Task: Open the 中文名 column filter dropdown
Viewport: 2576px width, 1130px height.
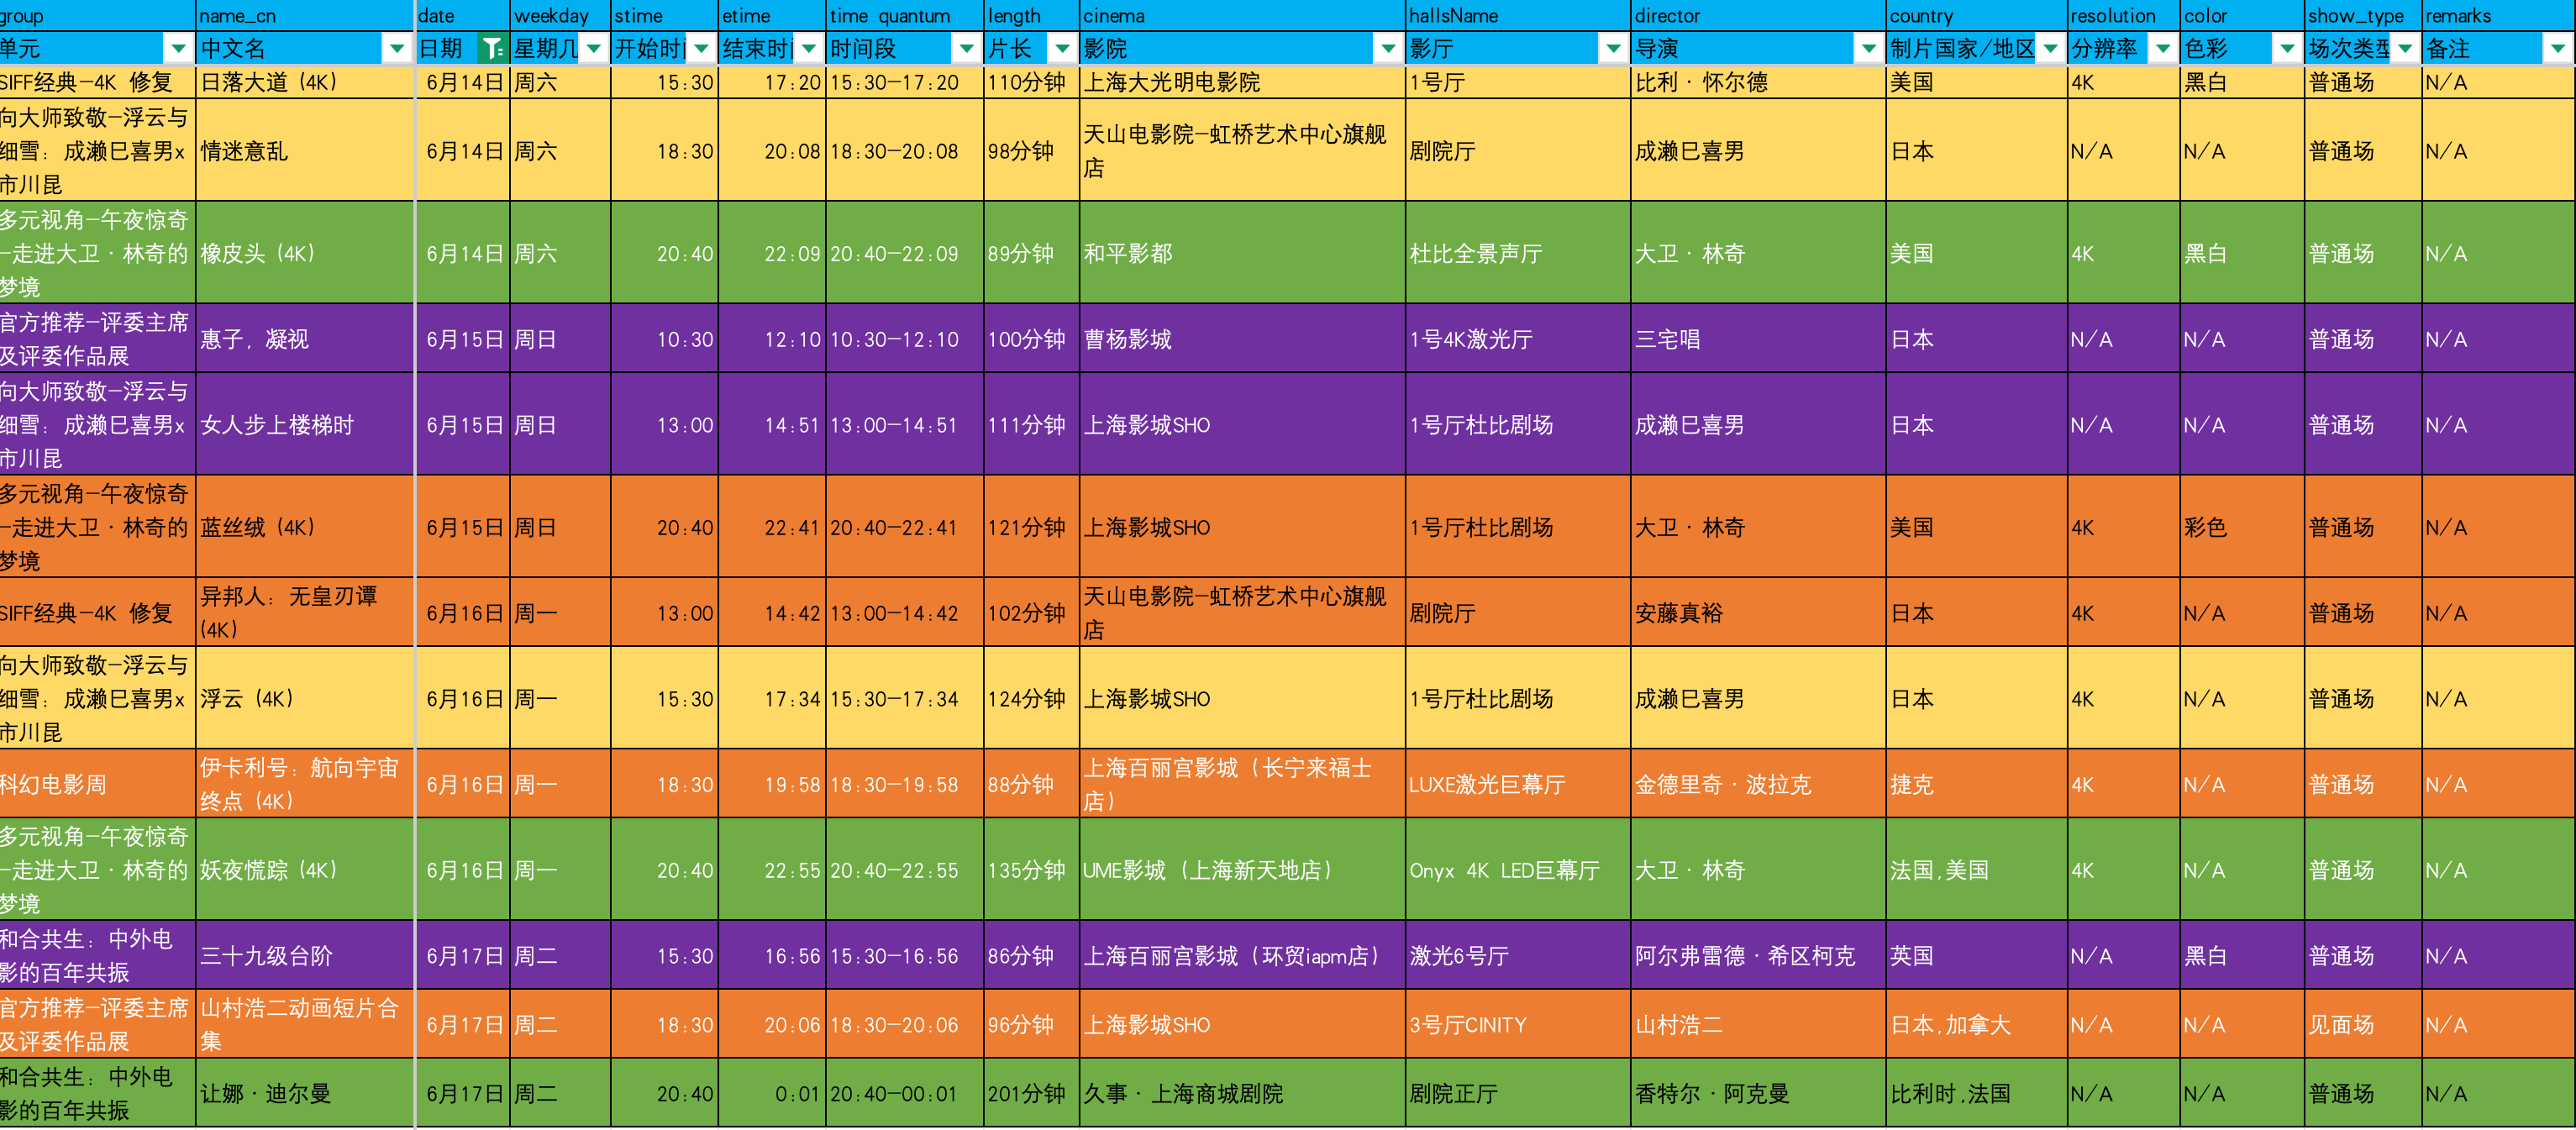Action: coord(397,48)
